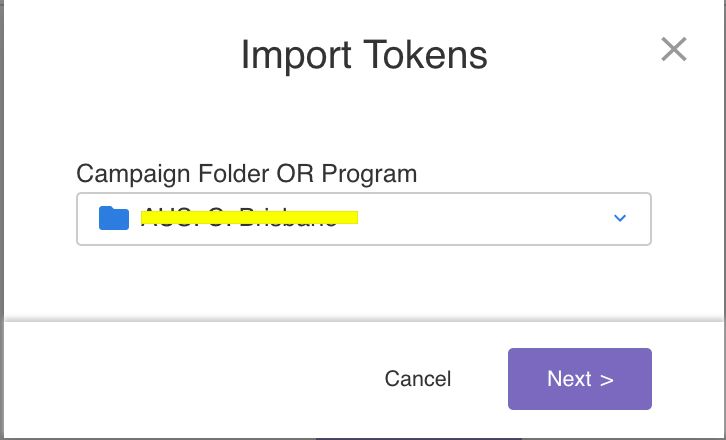The height and width of the screenshot is (440, 726).
Task: Hit the X in the dialog's top-right corner
Action: (674, 49)
